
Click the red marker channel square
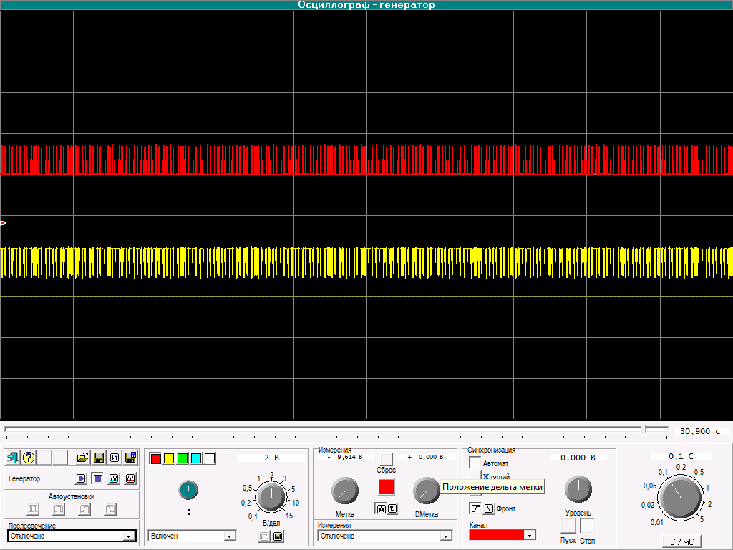387,487
